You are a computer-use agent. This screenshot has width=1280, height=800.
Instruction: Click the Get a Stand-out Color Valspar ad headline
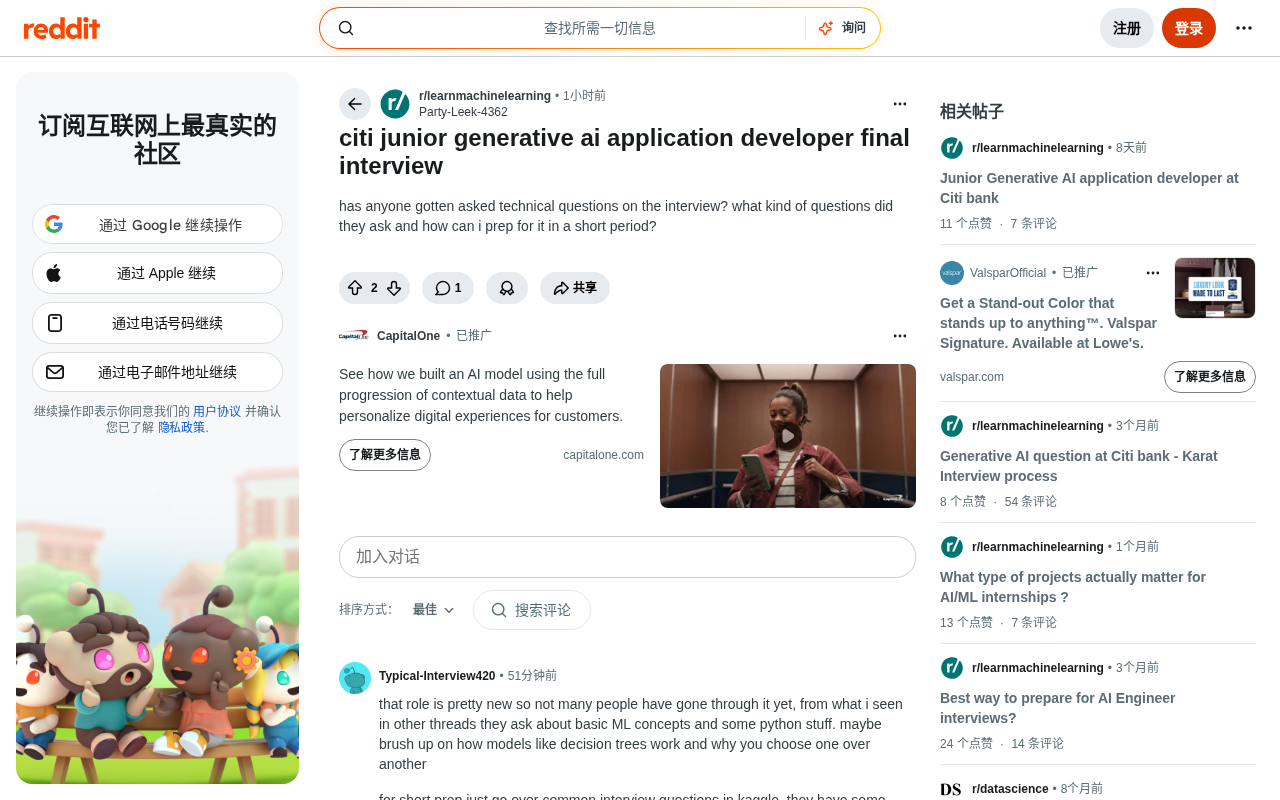point(1048,323)
